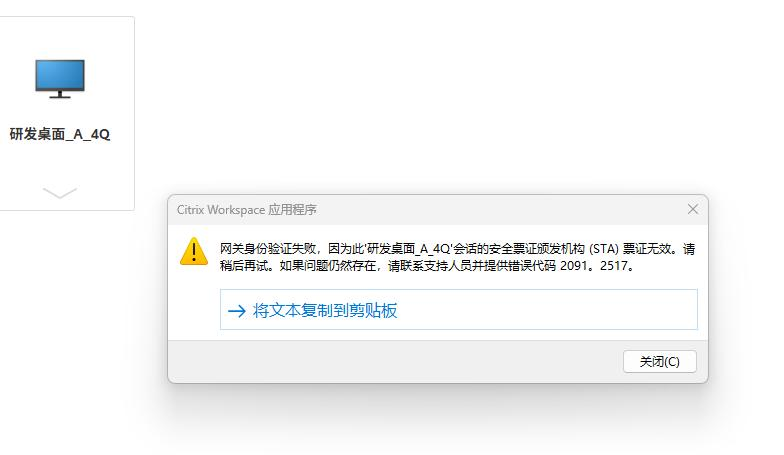Click the (STA) text in the message

click(x=604, y=248)
